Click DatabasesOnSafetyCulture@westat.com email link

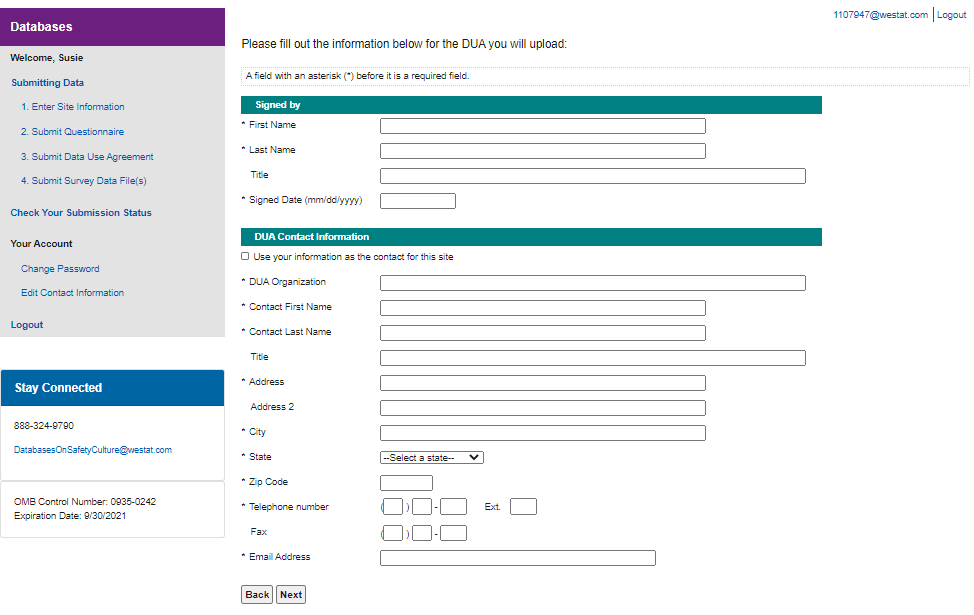tap(93, 450)
